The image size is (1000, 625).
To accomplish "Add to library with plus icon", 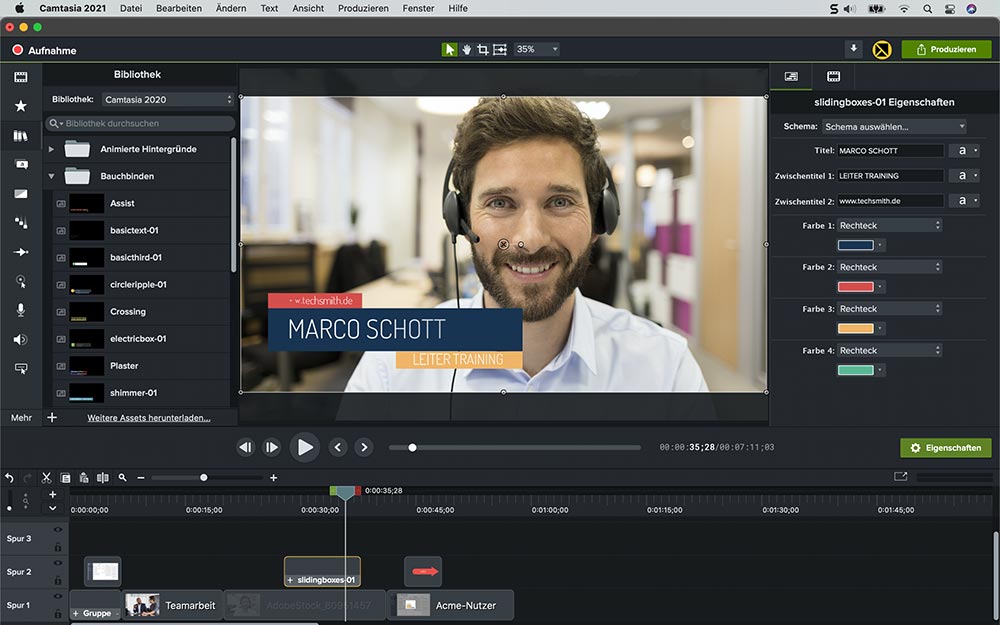I will coord(52,418).
